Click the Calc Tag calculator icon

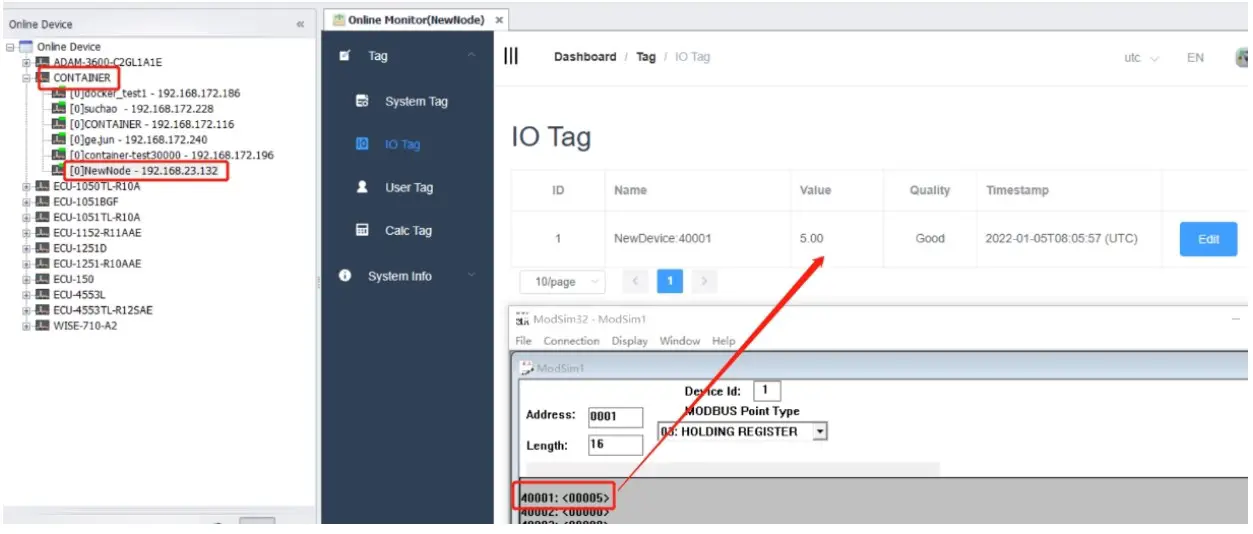pyautogui.click(x=362, y=230)
